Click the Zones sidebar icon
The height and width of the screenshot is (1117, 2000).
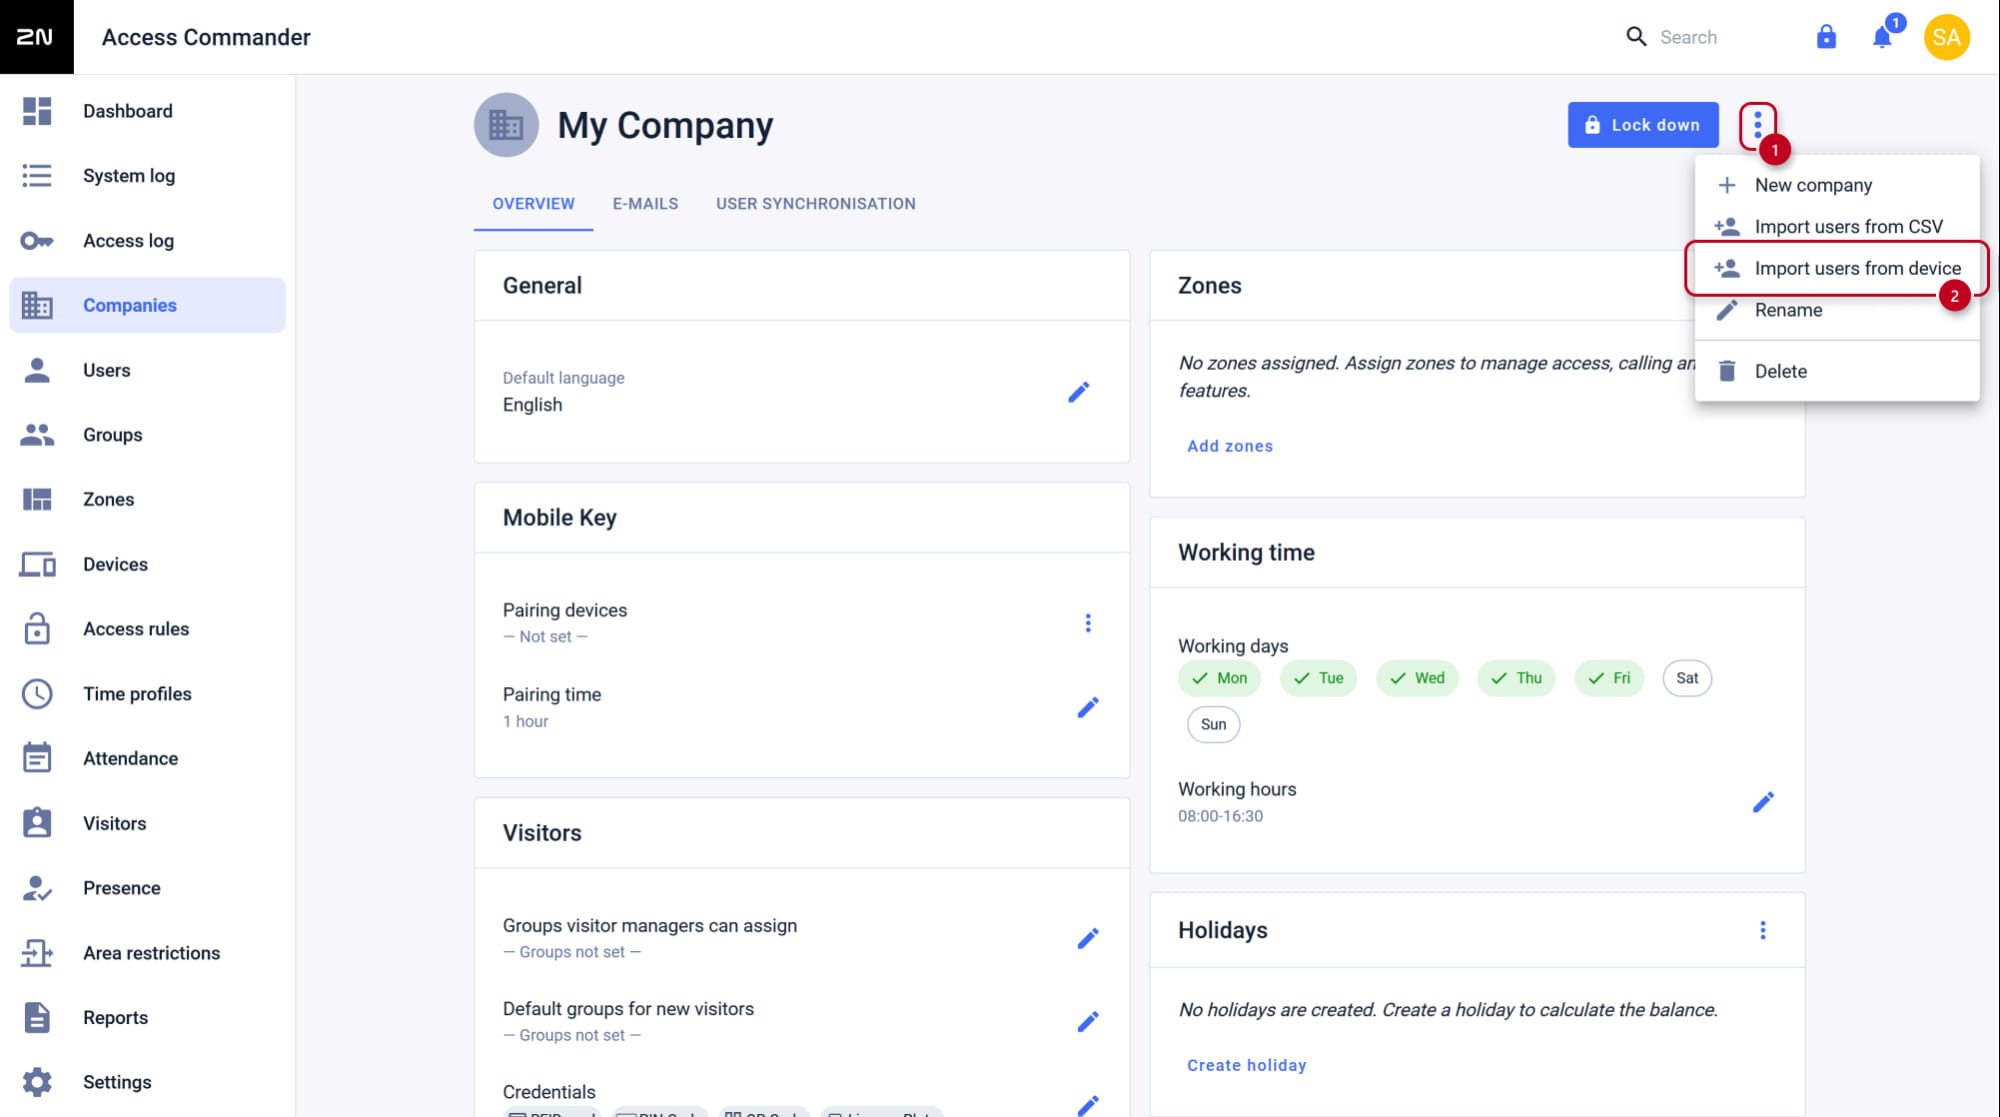(37, 499)
